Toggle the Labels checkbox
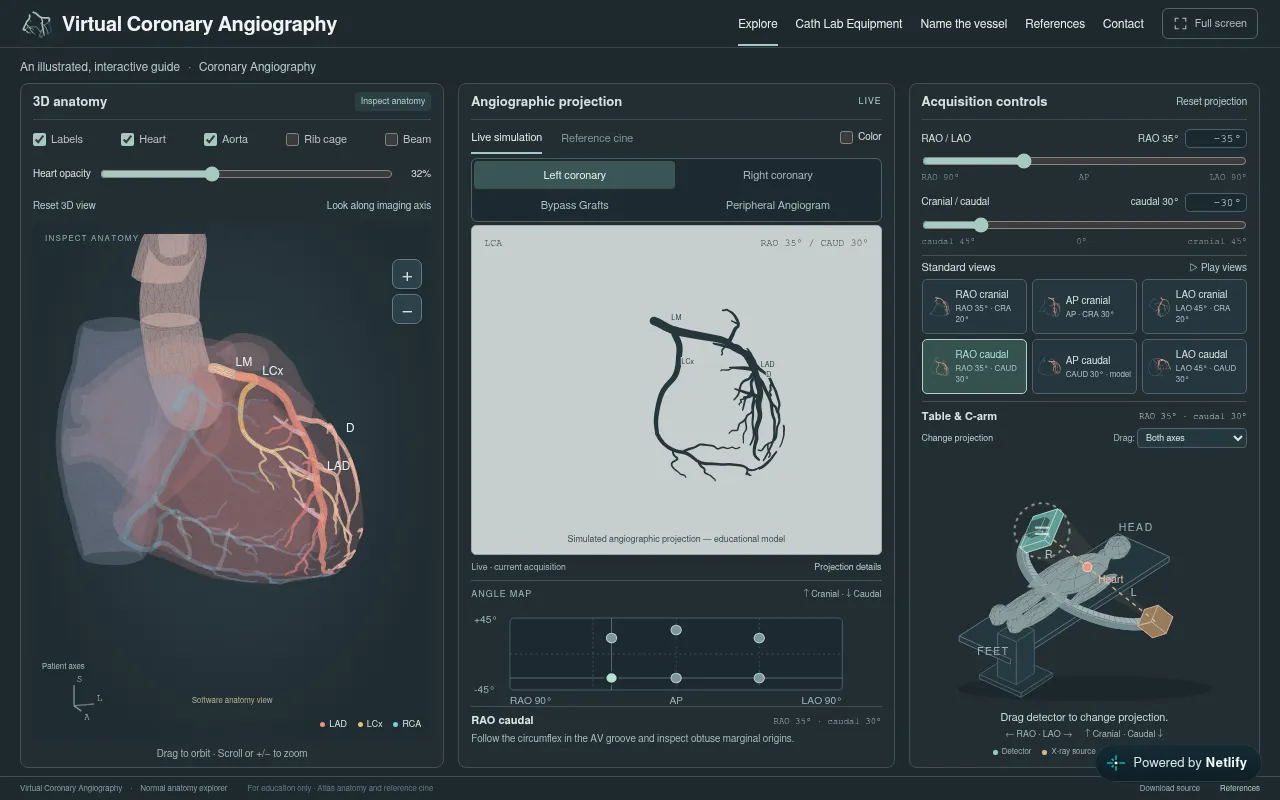This screenshot has width=1280, height=800. 40,140
